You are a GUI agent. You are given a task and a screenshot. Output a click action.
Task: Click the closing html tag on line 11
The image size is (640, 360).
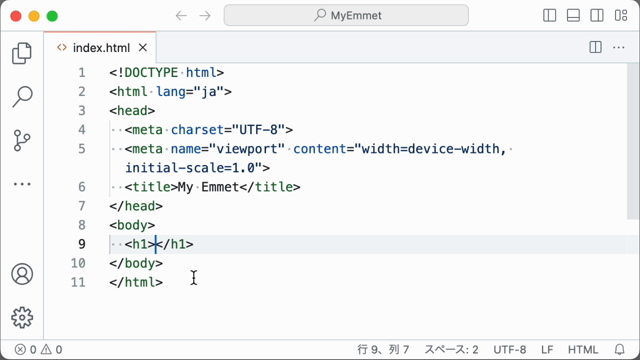(136, 282)
